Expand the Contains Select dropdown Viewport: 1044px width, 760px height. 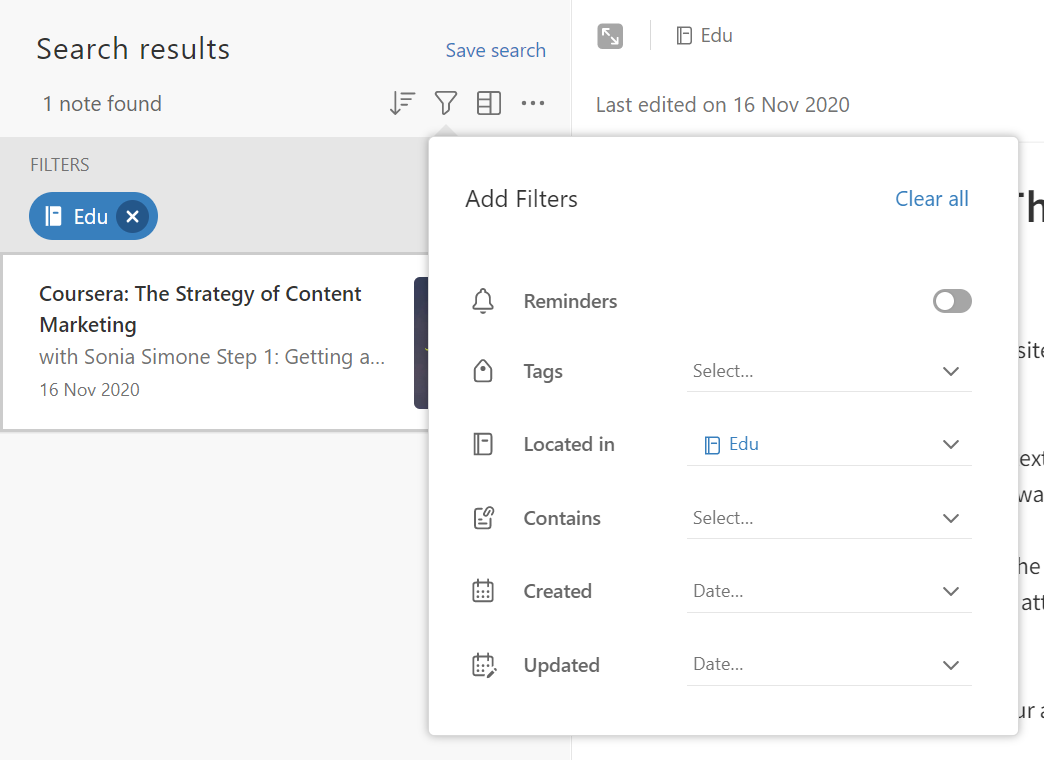click(x=829, y=518)
